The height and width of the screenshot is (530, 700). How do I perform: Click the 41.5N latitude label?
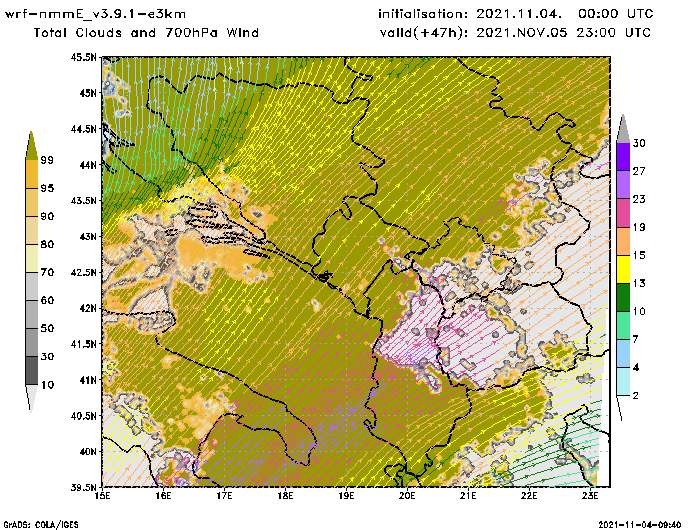83,344
